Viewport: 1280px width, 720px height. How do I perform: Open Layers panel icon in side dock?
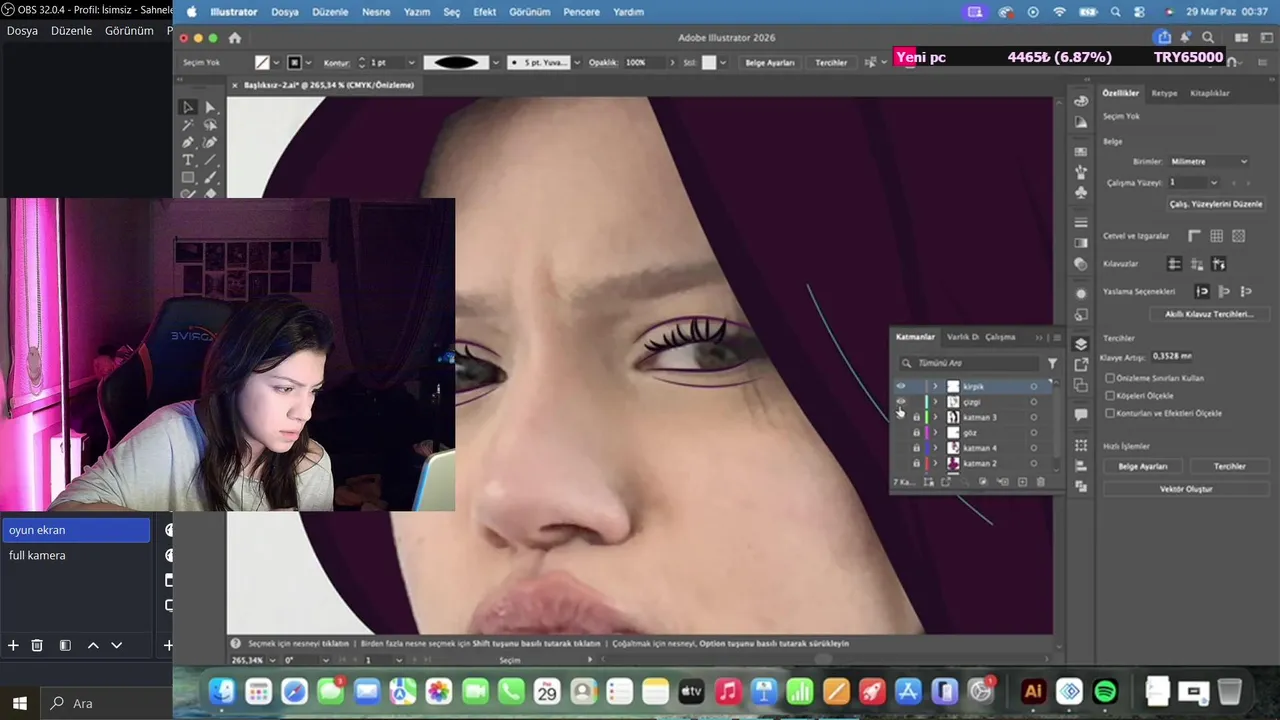coord(1081,344)
